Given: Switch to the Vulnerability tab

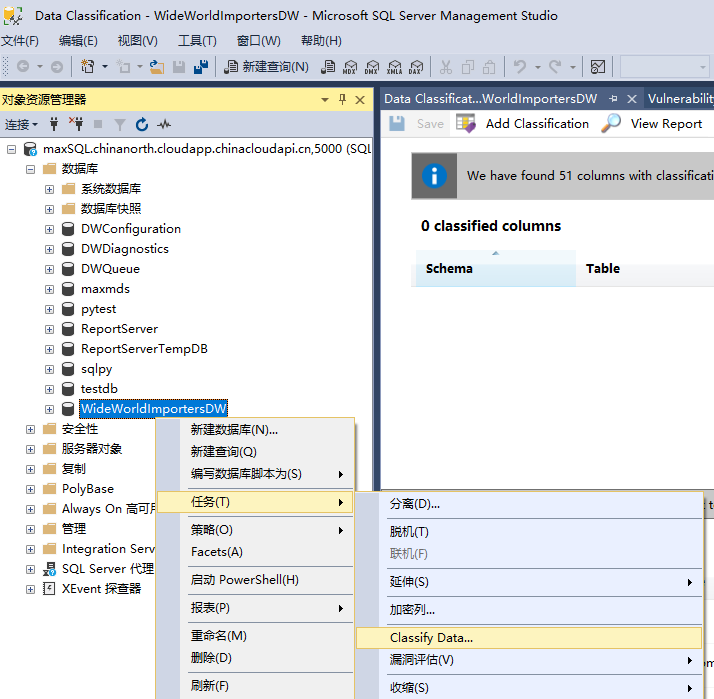Looking at the screenshot, I should coord(681,99).
